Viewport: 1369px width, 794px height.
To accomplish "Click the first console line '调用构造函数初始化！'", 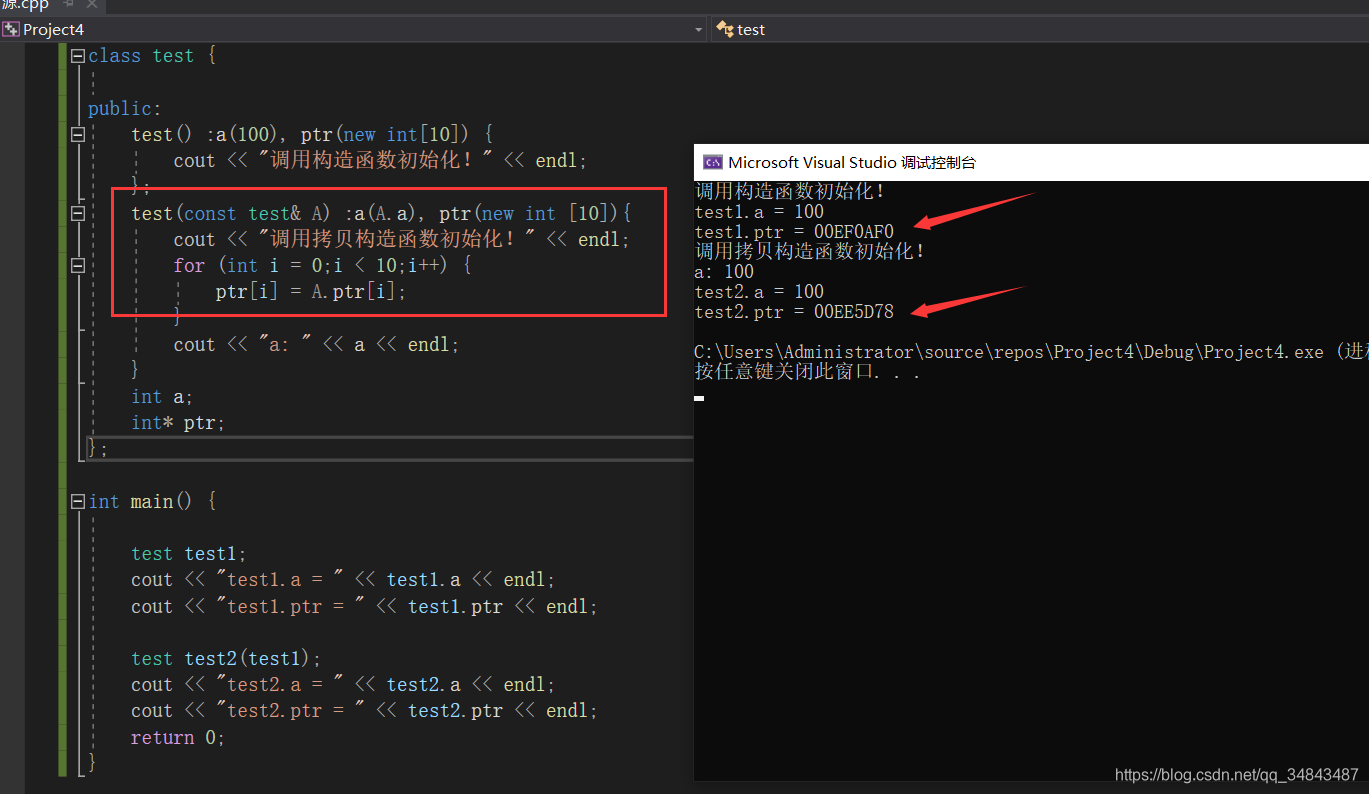I will (x=790, y=192).
